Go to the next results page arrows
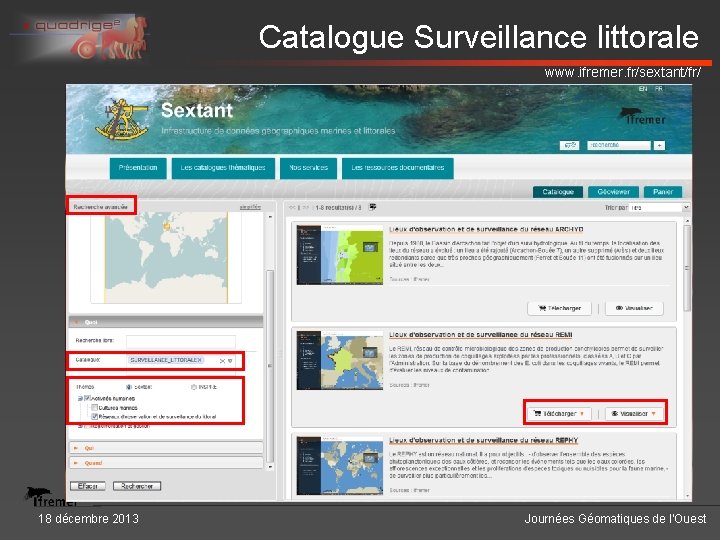Viewport: 720px width, 540px height. tap(306, 208)
